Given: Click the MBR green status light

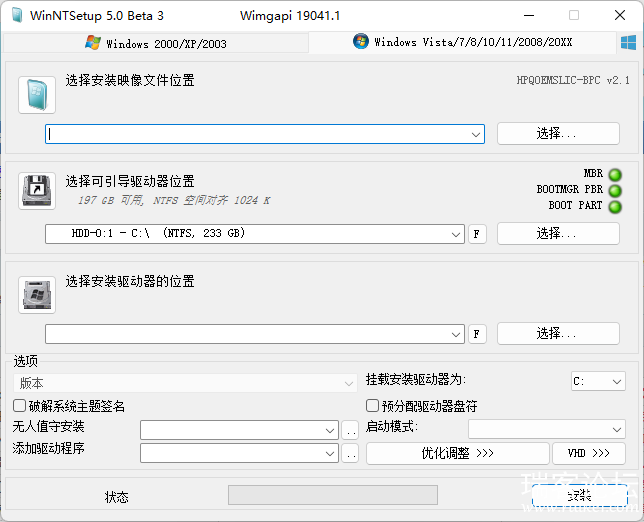Looking at the screenshot, I should pyautogui.click(x=615, y=175).
